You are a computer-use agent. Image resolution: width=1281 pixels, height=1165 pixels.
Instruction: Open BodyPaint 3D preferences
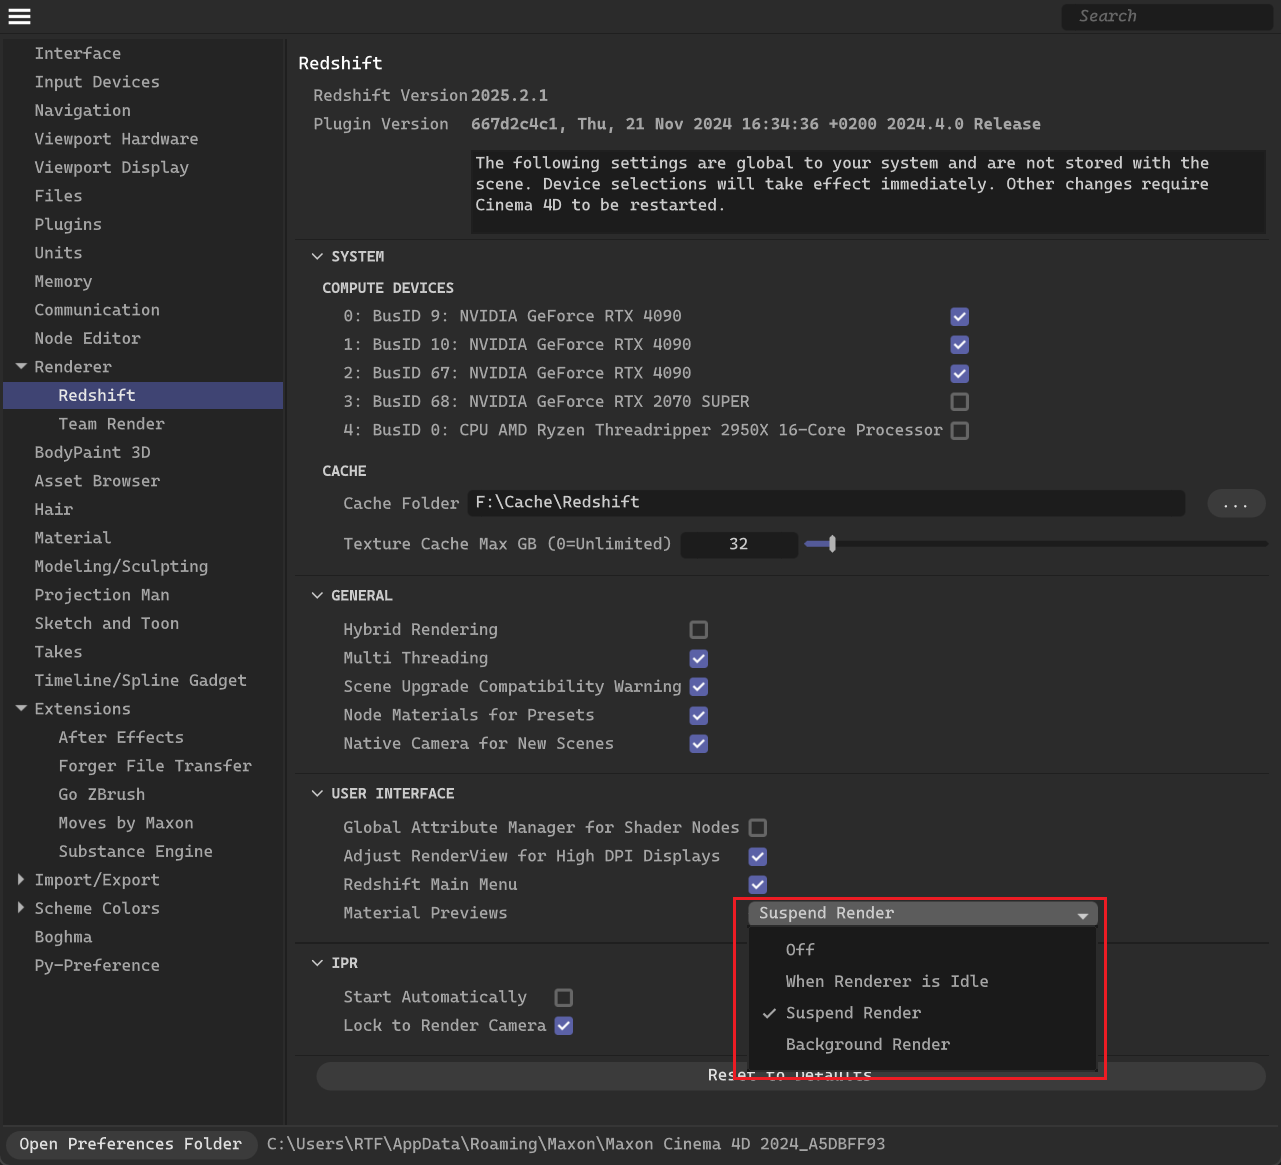coord(93,453)
